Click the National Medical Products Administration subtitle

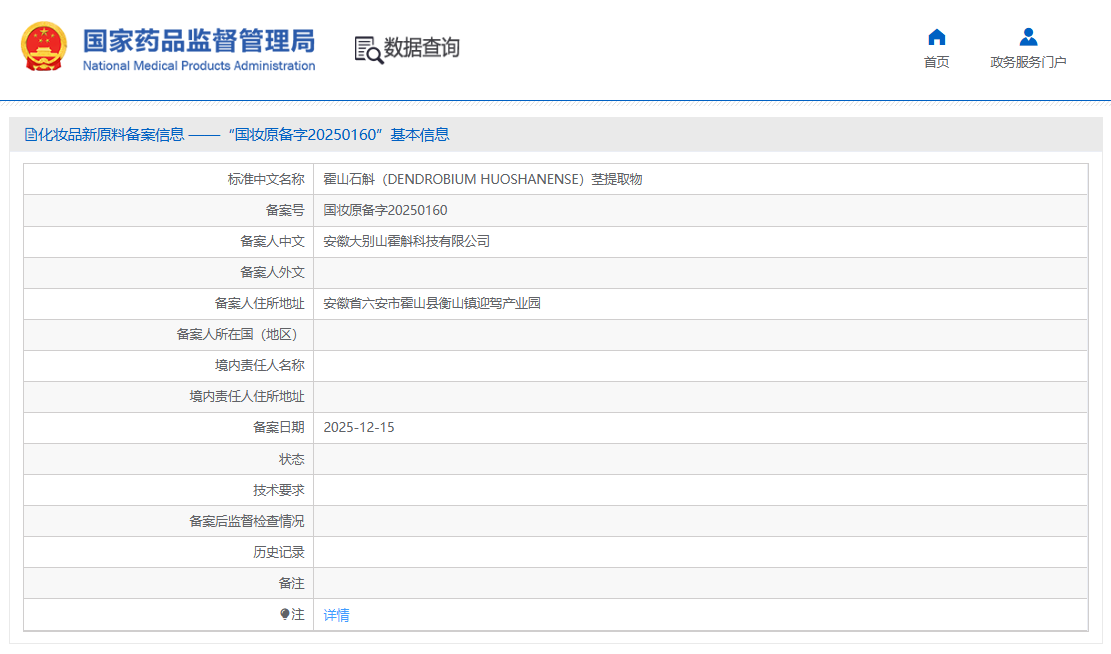pos(198,66)
